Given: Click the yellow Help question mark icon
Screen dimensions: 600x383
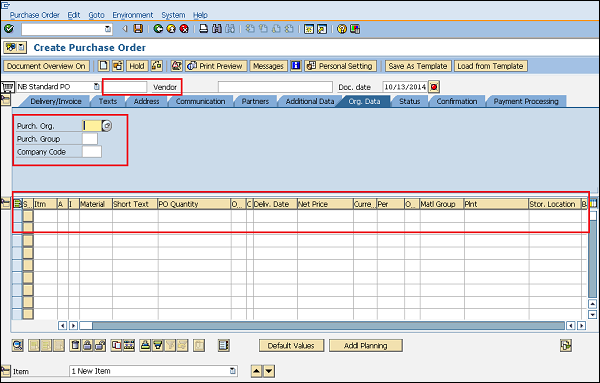Looking at the screenshot, I should [342, 29].
